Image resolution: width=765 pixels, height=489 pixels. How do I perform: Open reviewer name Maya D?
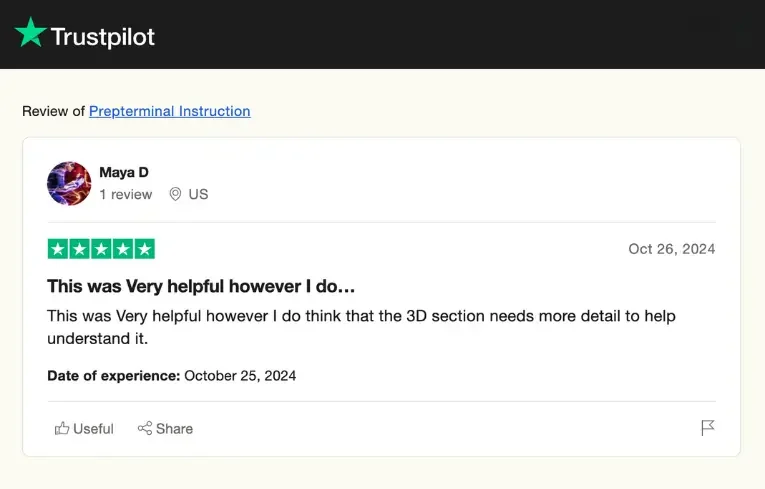(x=124, y=172)
